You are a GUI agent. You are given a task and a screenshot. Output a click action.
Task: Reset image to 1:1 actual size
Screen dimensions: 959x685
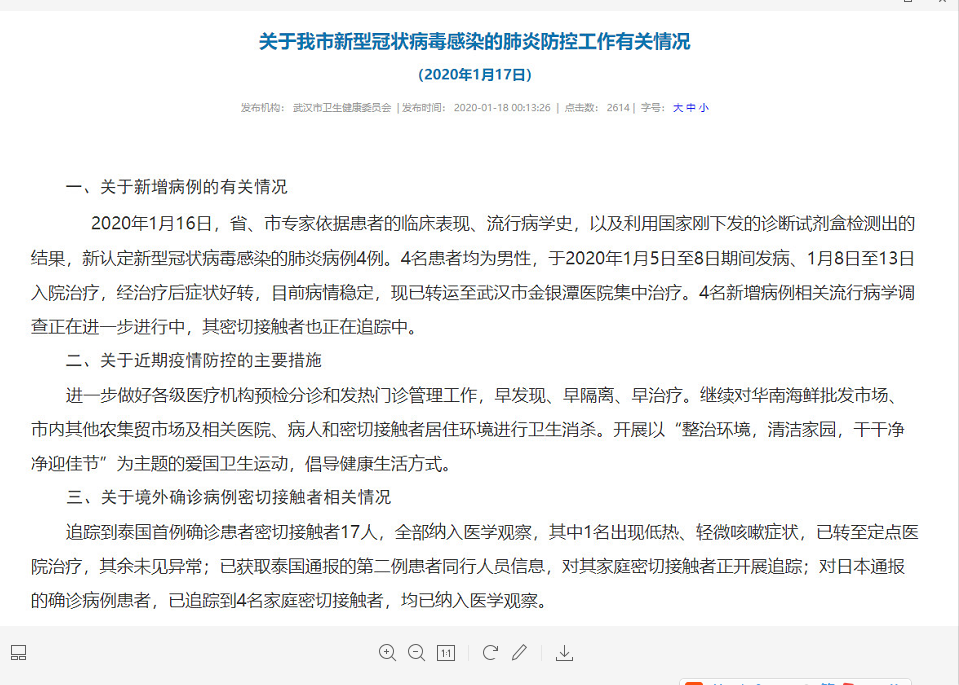[x=446, y=653]
